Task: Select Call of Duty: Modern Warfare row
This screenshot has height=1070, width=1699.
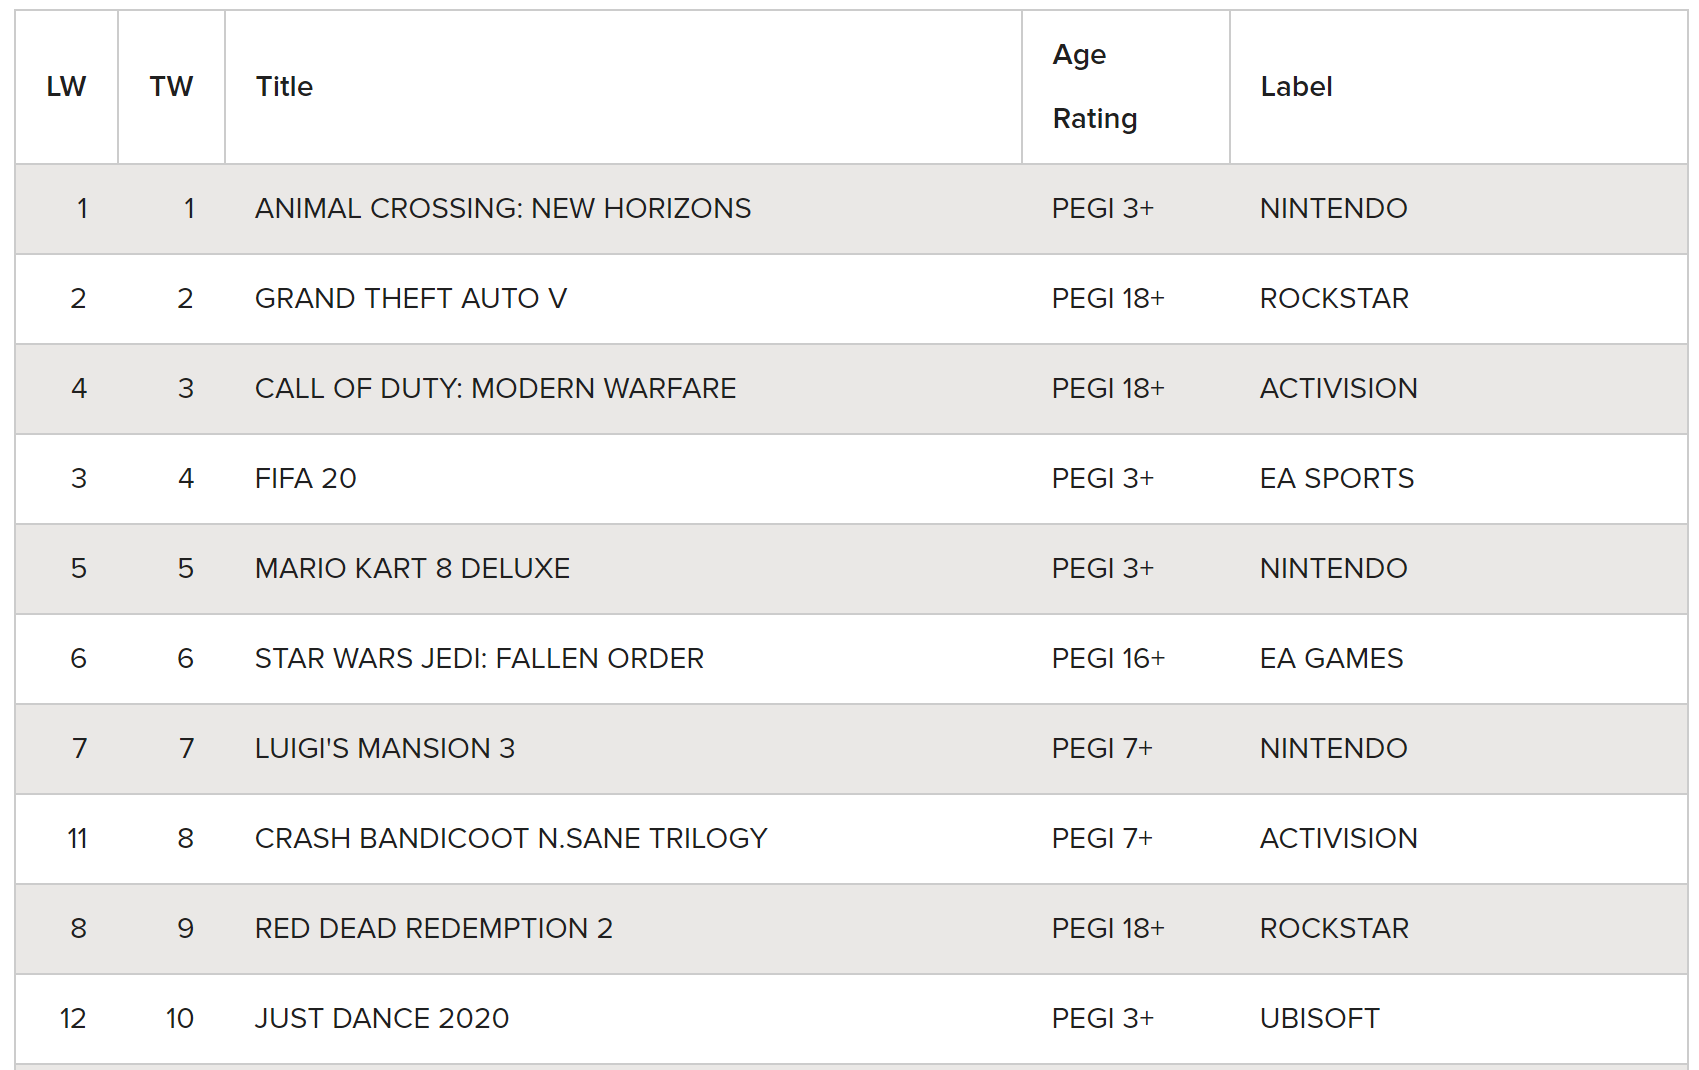Action: click(x=495, y=389)
